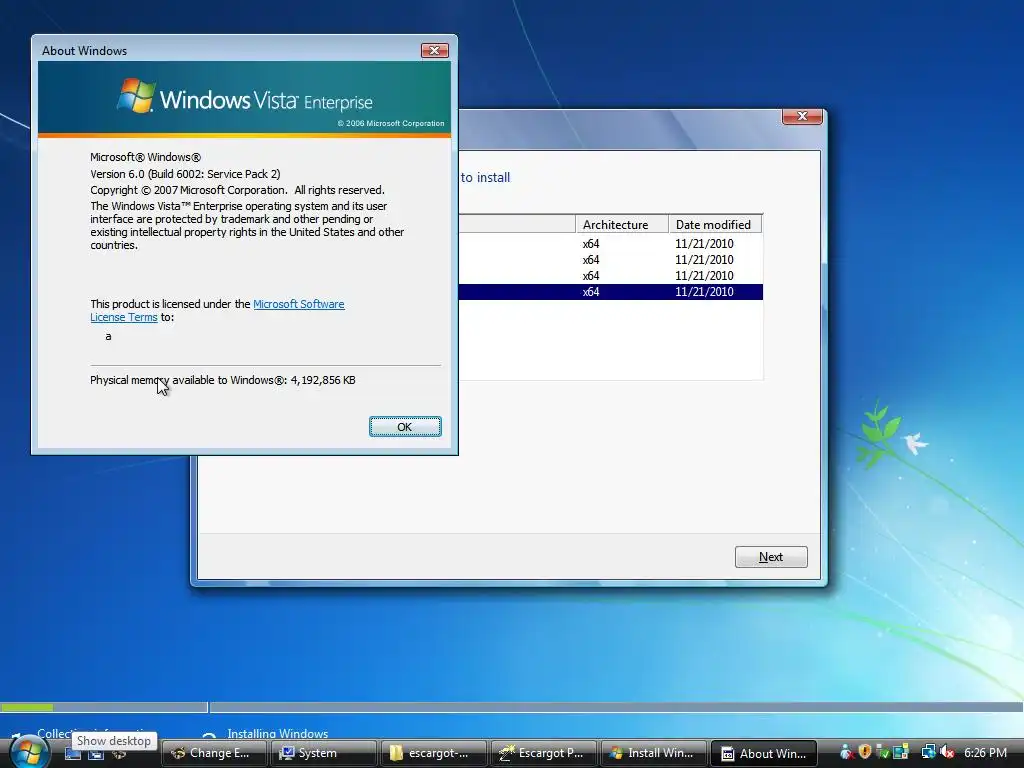Close the About Windows dialog
1024x768 pixels.
click(x=434, y=50)
